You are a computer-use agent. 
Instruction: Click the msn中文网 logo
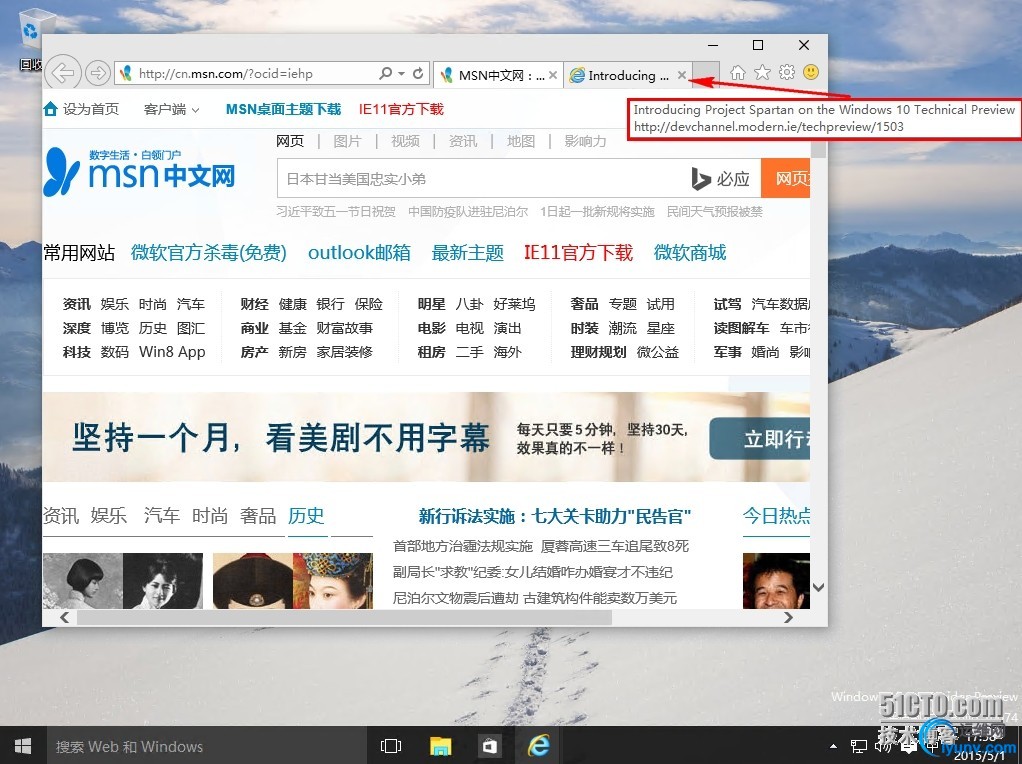(x=139, y=172)
